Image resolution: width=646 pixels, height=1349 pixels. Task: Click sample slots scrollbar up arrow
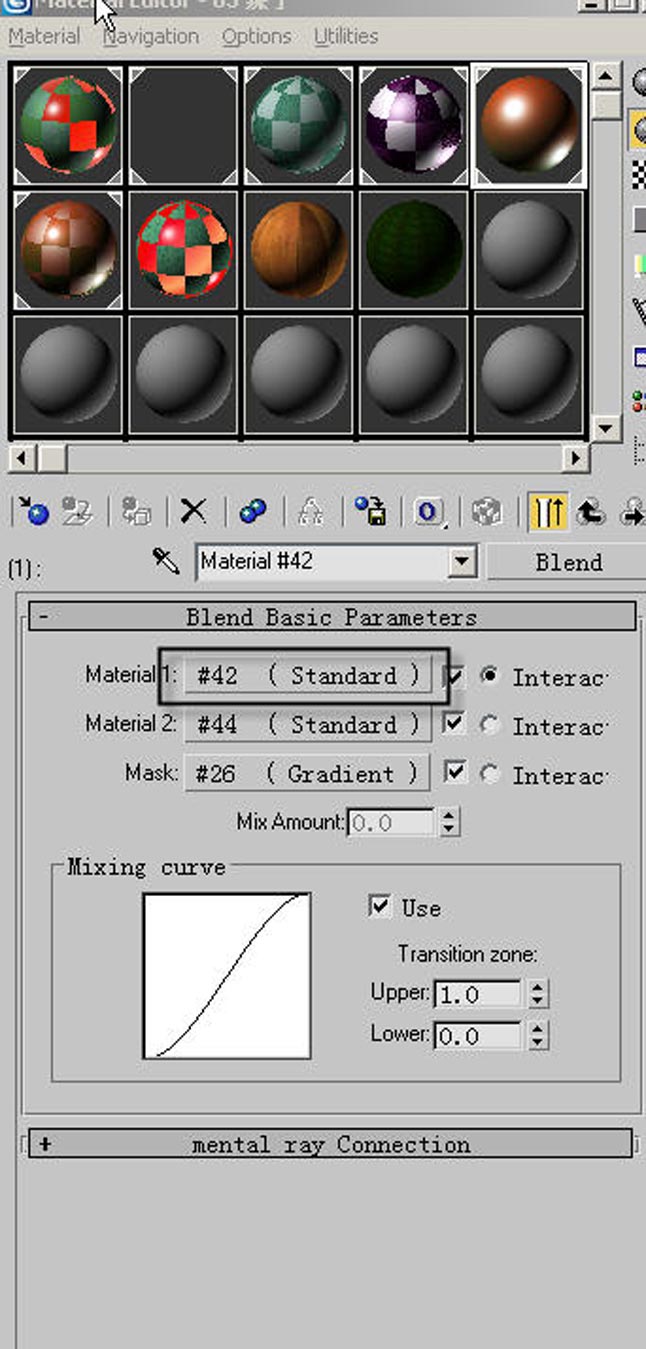[605, 77]
